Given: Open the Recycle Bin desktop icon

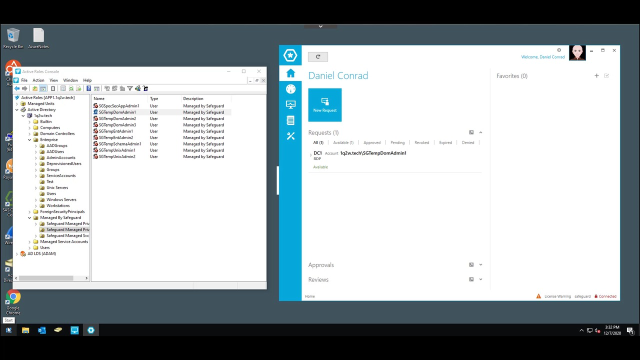Looking at the screenshot, I should tap(13, 38).
